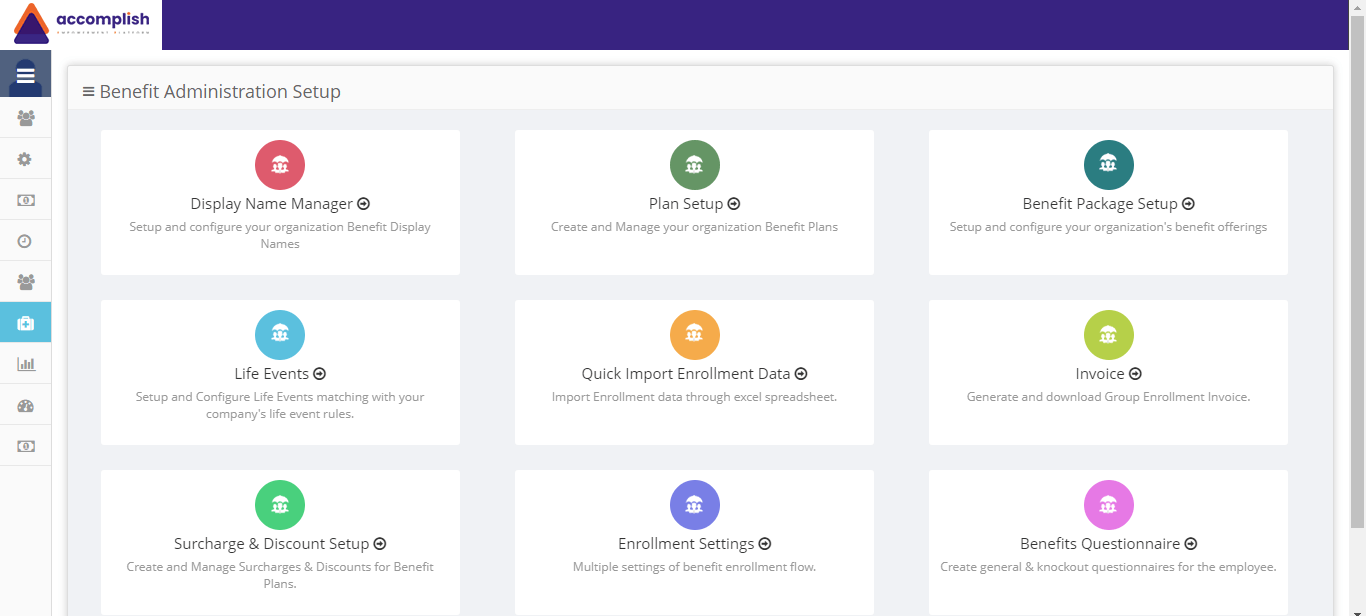The image size is (1366, 616).
Task: Click the lime green Invoice icon
Action: click(1108, 335)
